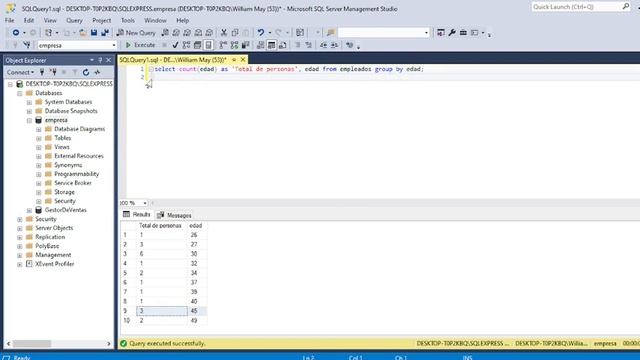
Task: Click the Properties wrench icon
Action: point(452,33)
